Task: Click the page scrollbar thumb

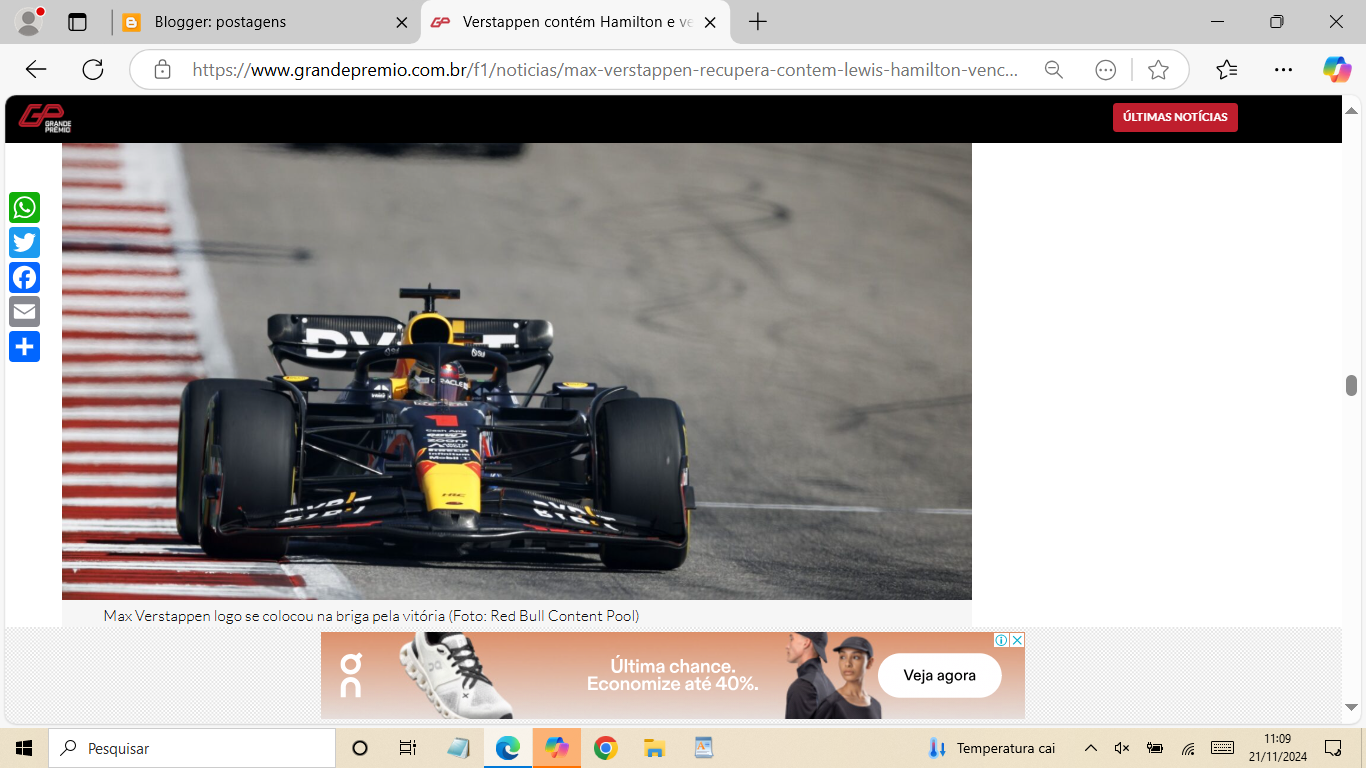Action: (1351, 386)
